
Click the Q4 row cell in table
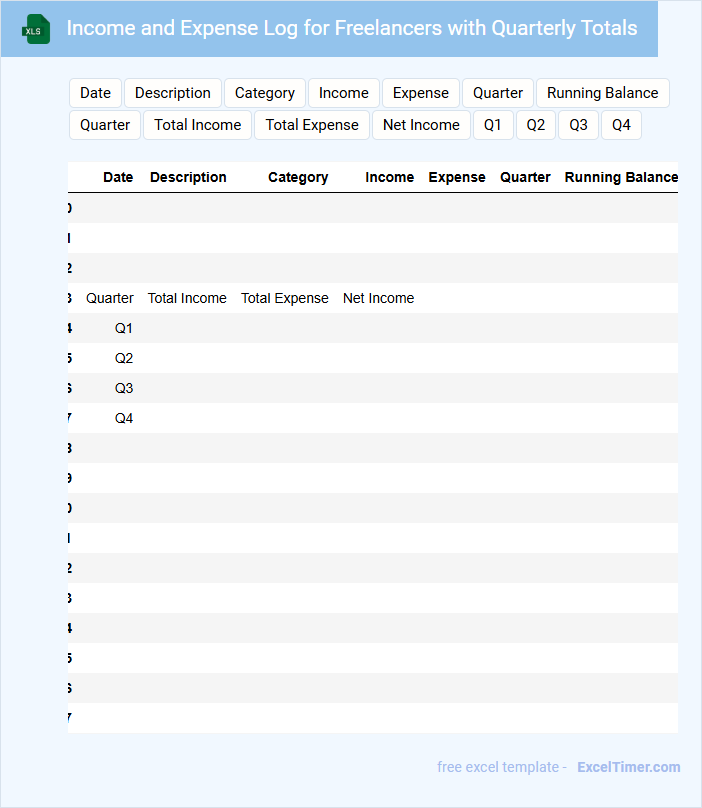(x=124, y=418)
